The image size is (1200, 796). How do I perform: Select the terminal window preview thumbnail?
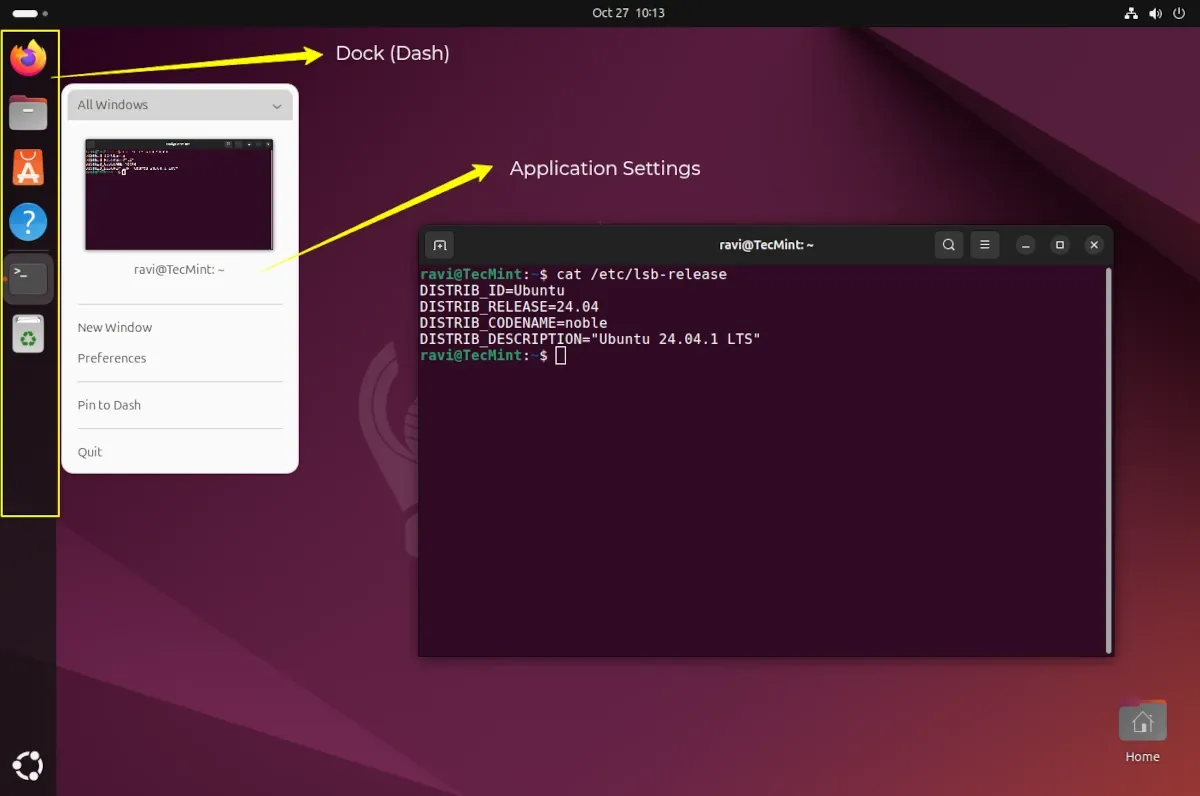click(x=179, y=194)
